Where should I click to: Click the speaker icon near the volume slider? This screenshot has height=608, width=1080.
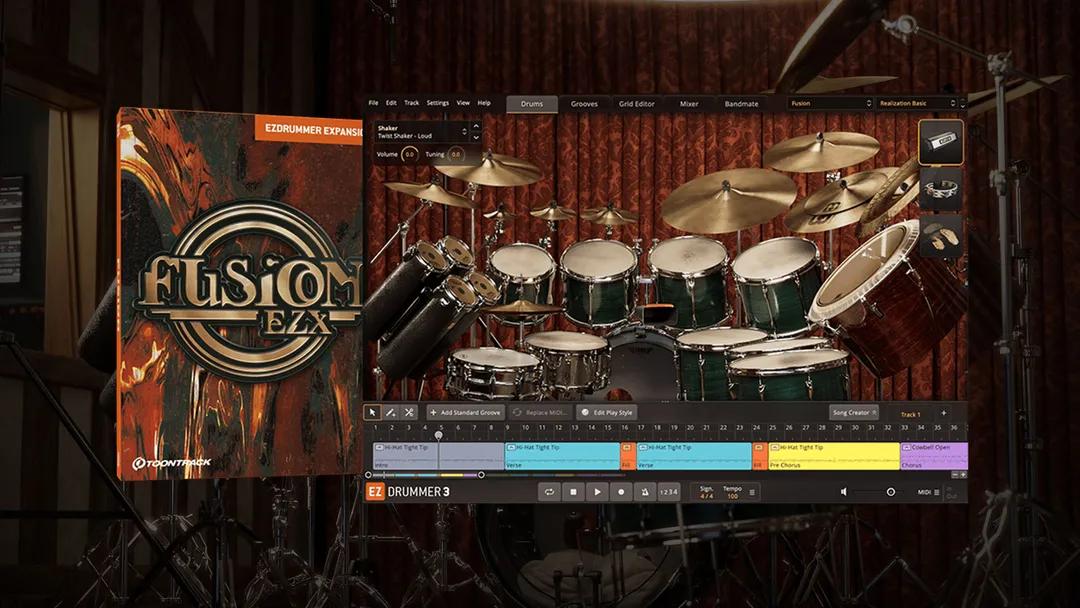coord(845,492)
